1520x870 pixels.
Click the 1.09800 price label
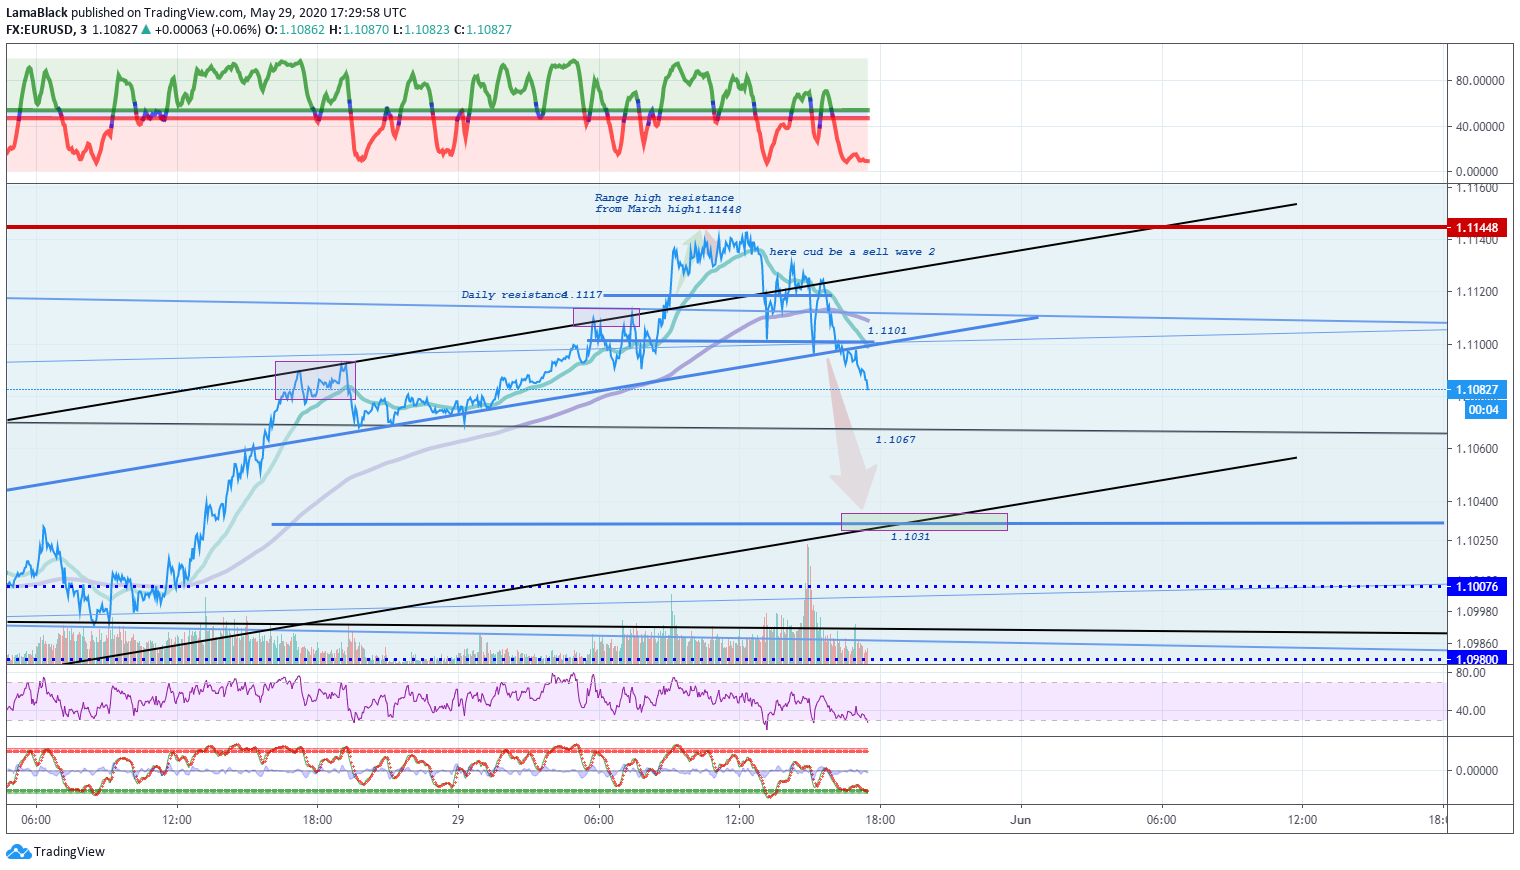(x=1477, y=660)
